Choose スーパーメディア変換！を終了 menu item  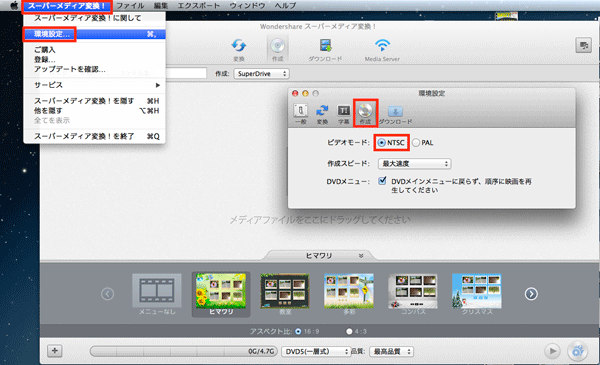pyautogui.click(x=95, y=136)
